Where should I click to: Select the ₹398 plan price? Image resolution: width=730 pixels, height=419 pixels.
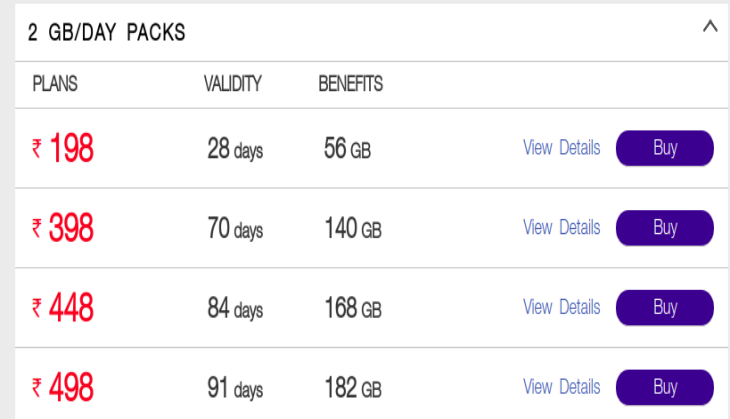[62, 228]
